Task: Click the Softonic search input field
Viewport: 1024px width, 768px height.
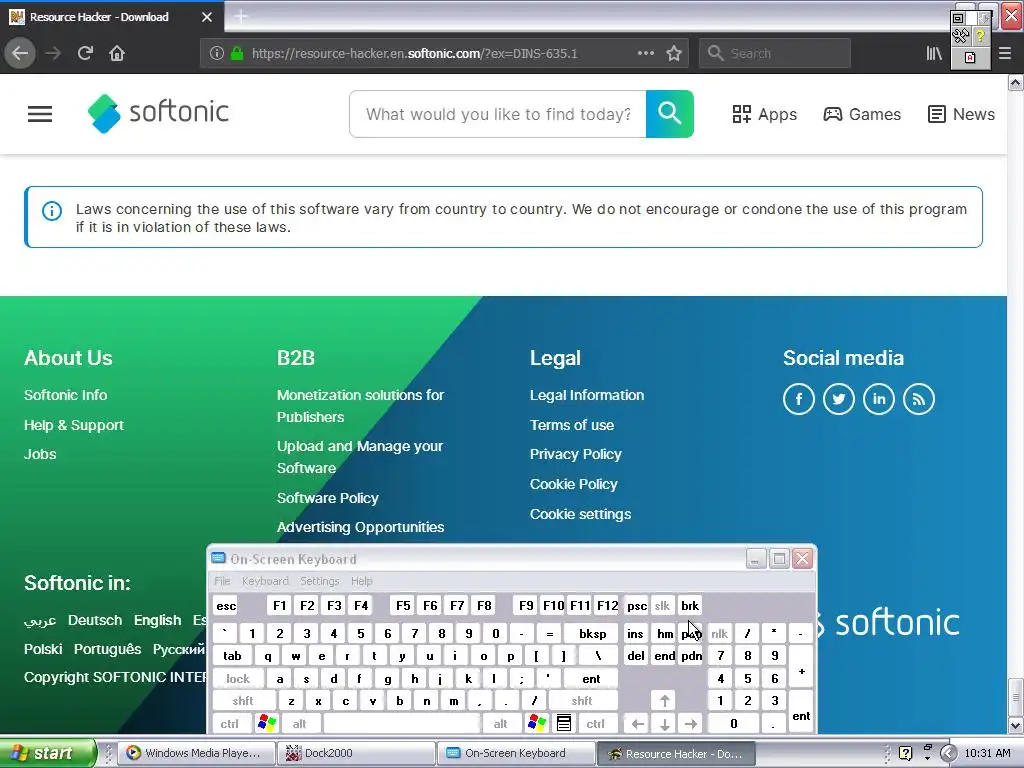Action: (x=498, y=114)
